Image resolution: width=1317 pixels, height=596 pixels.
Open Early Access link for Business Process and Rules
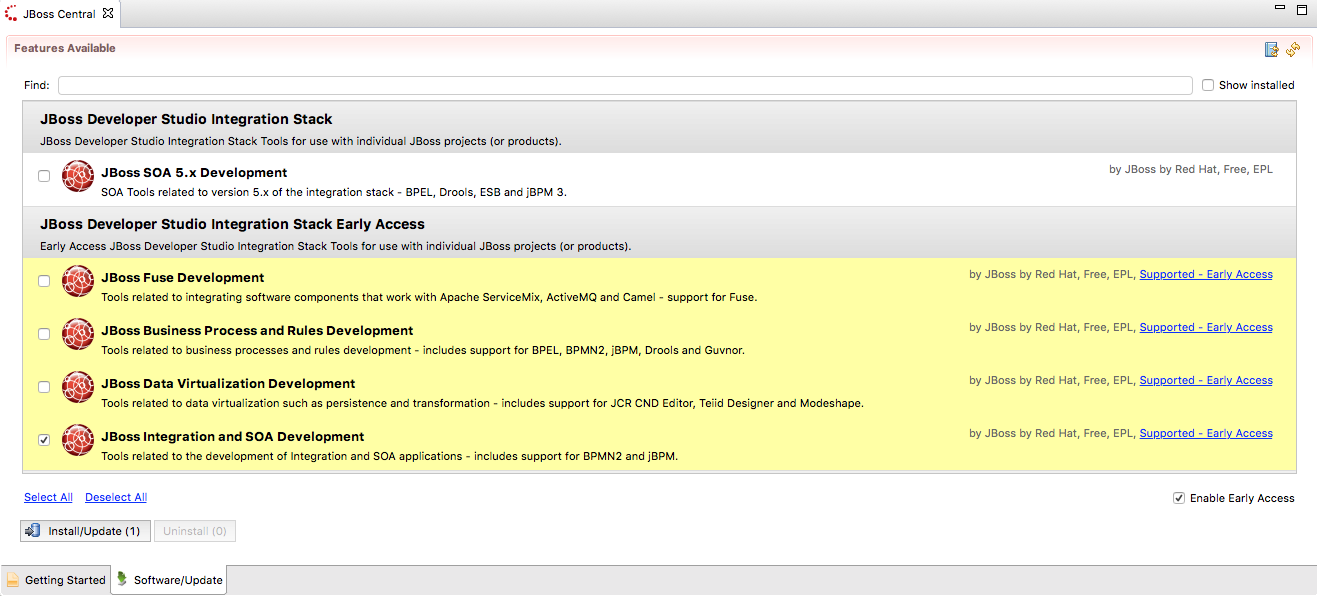1206,327
